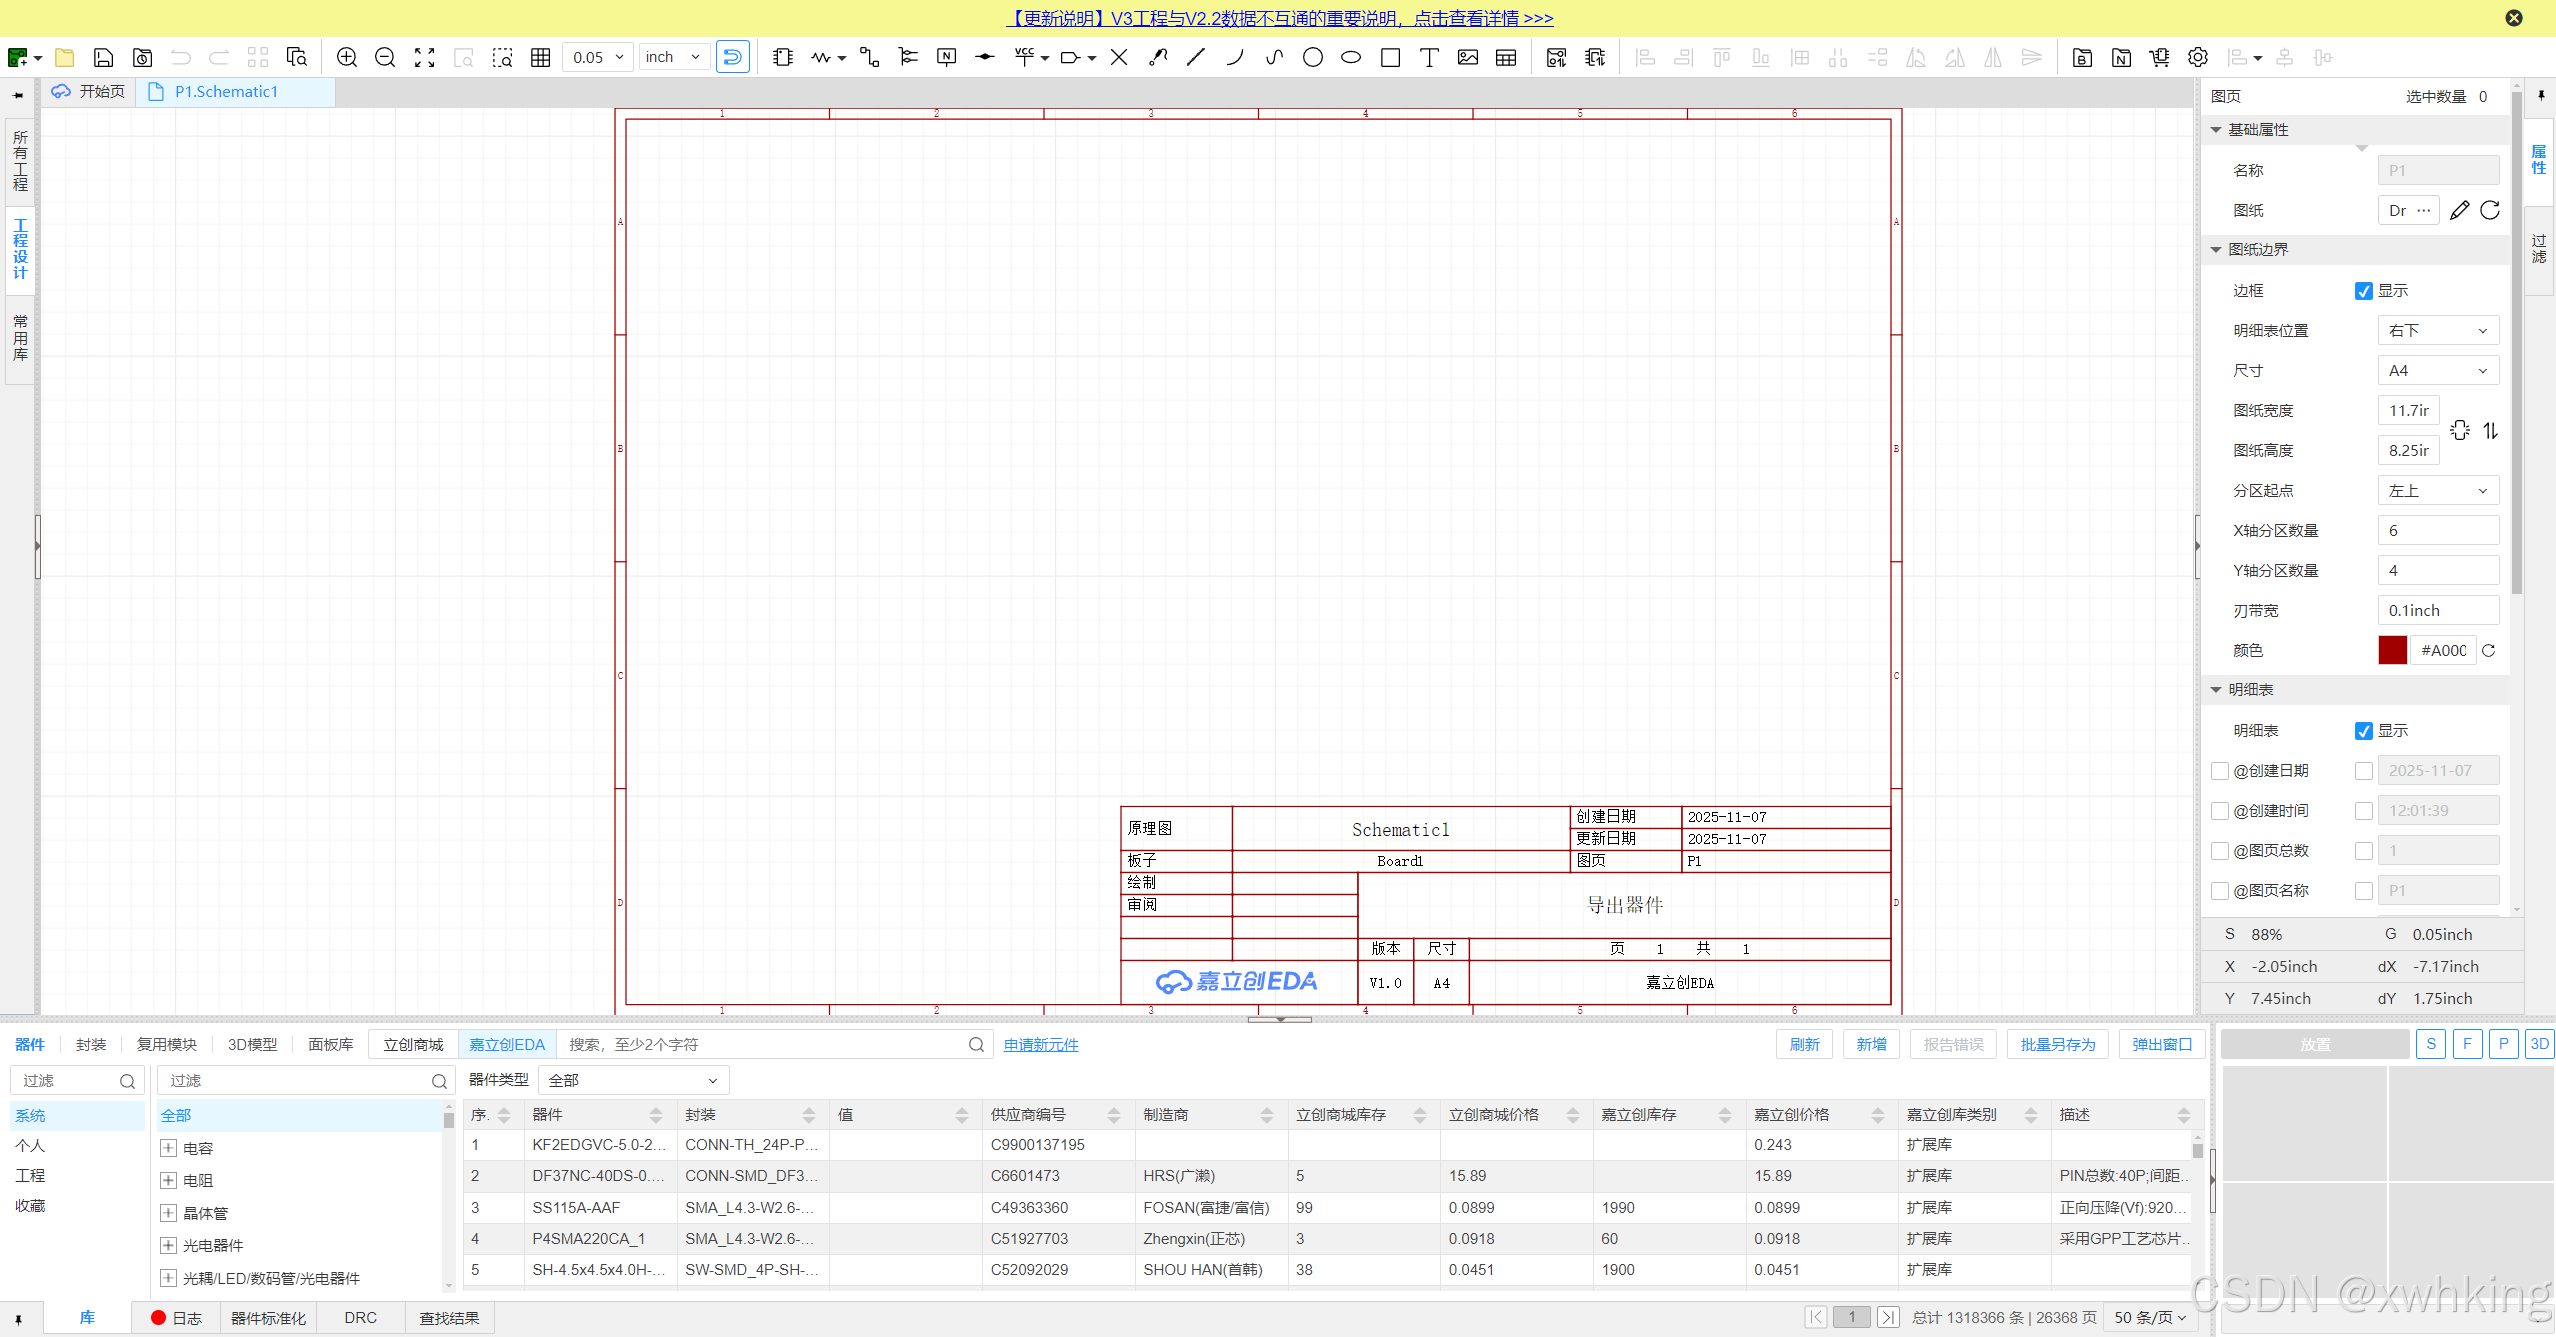Click the dark red border color swatch

click(2392, 651)
